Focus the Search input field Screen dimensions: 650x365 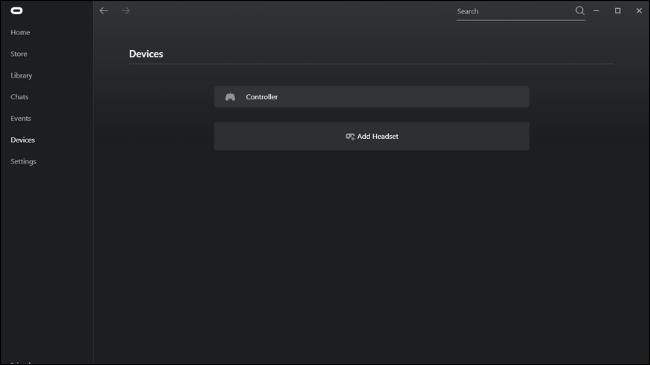[514, 12]
